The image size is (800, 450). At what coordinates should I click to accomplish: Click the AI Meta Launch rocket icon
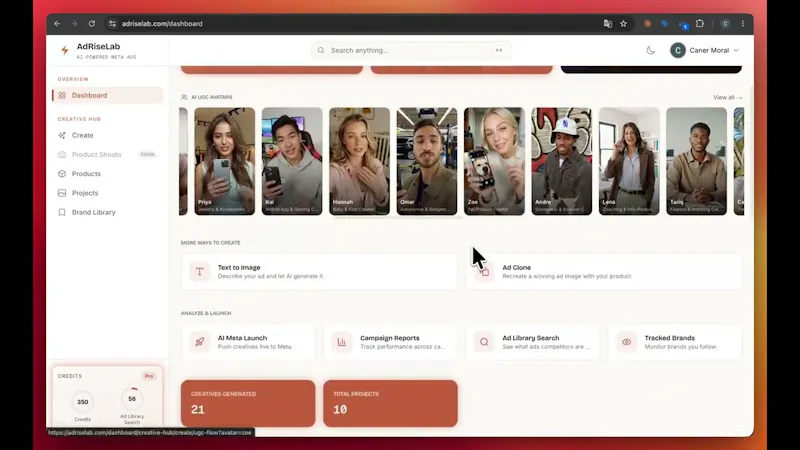click(x=199, y=342)
